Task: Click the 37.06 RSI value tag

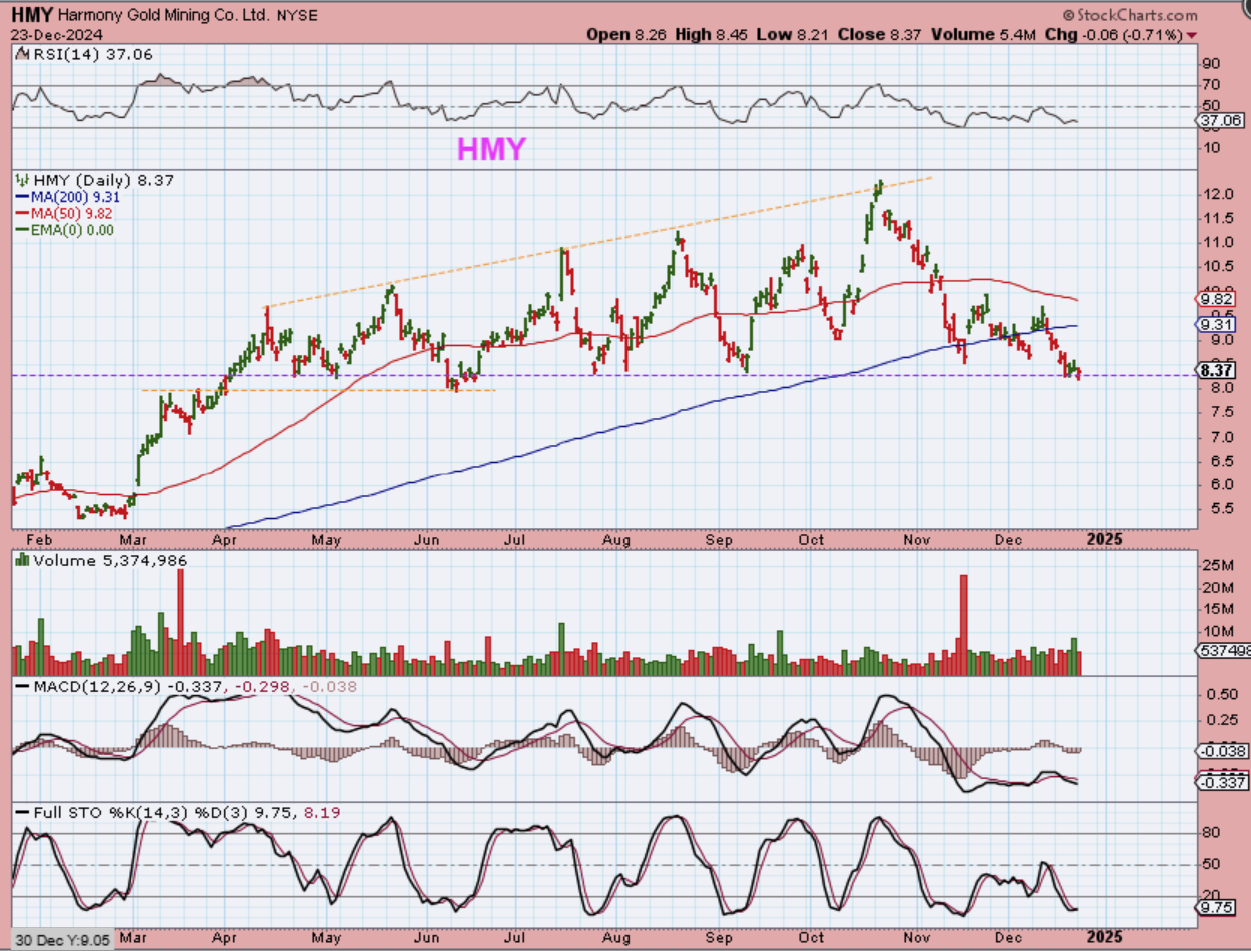Action: (1221, 120)
